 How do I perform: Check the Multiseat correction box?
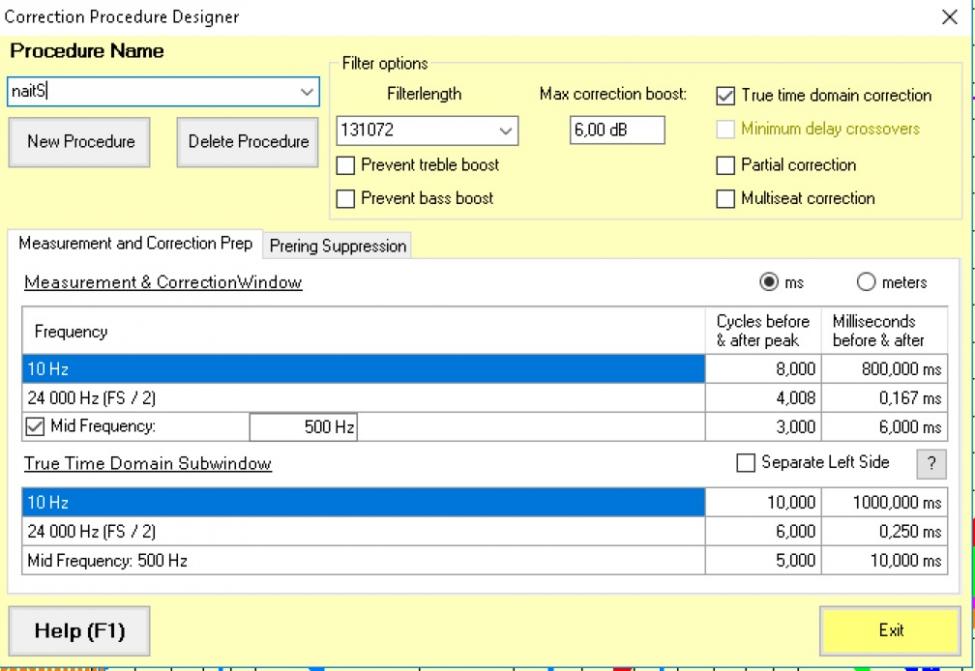click(725, 198)
